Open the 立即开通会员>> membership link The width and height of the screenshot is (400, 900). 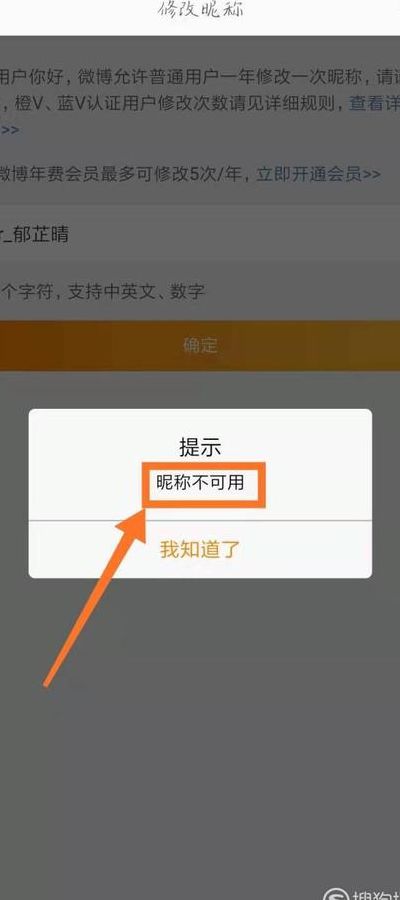pyautogui.click(x=319, y=174)
